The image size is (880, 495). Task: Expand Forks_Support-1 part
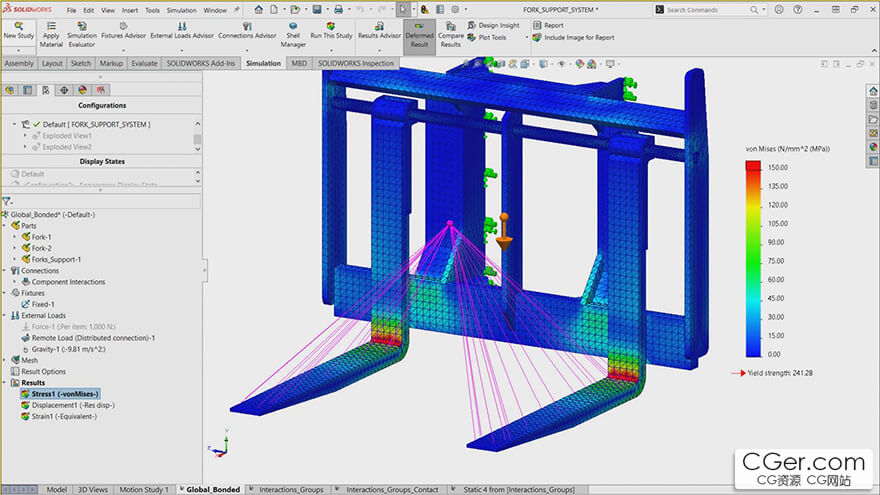(15, 259)
